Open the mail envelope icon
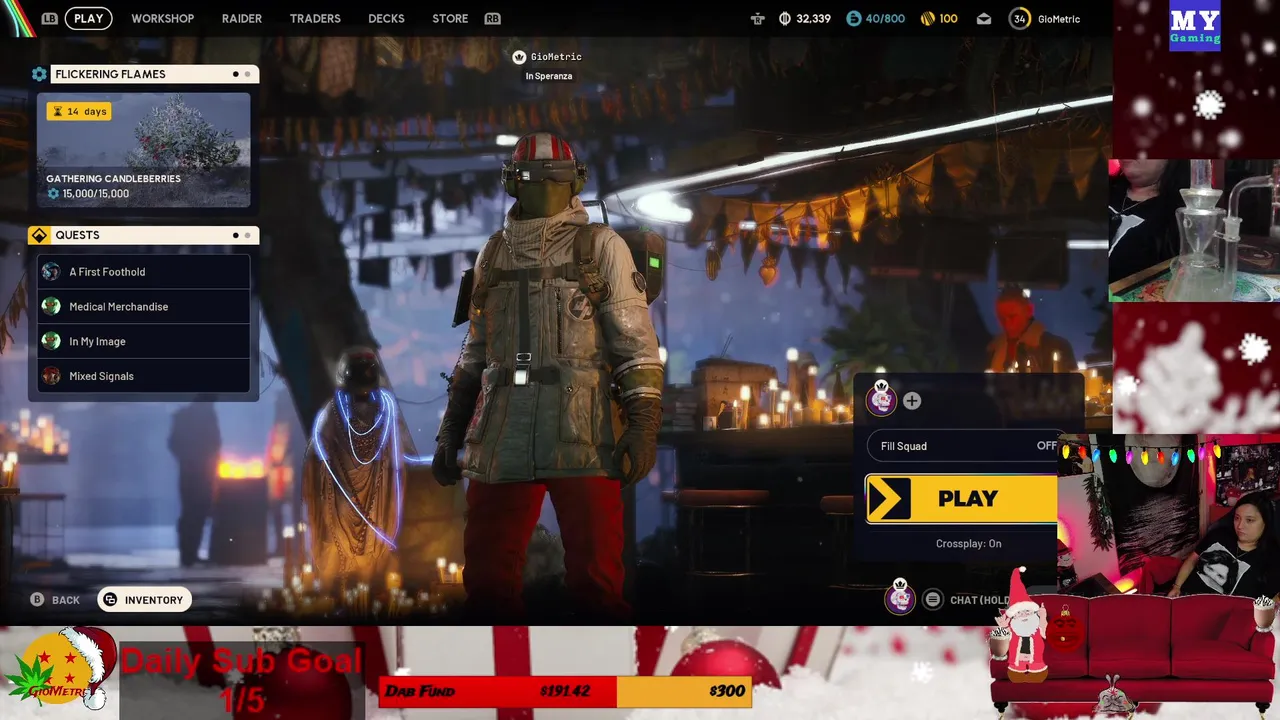 tap(984, 18)
